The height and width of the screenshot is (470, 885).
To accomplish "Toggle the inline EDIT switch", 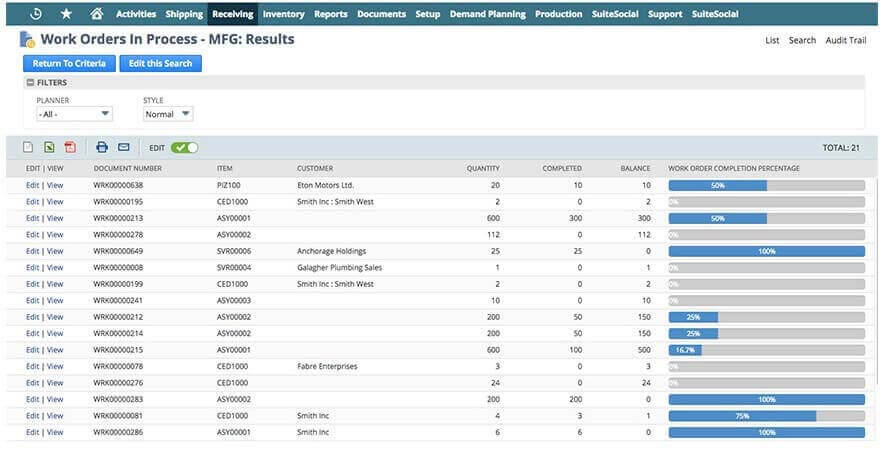I will (x=185, y=148).
